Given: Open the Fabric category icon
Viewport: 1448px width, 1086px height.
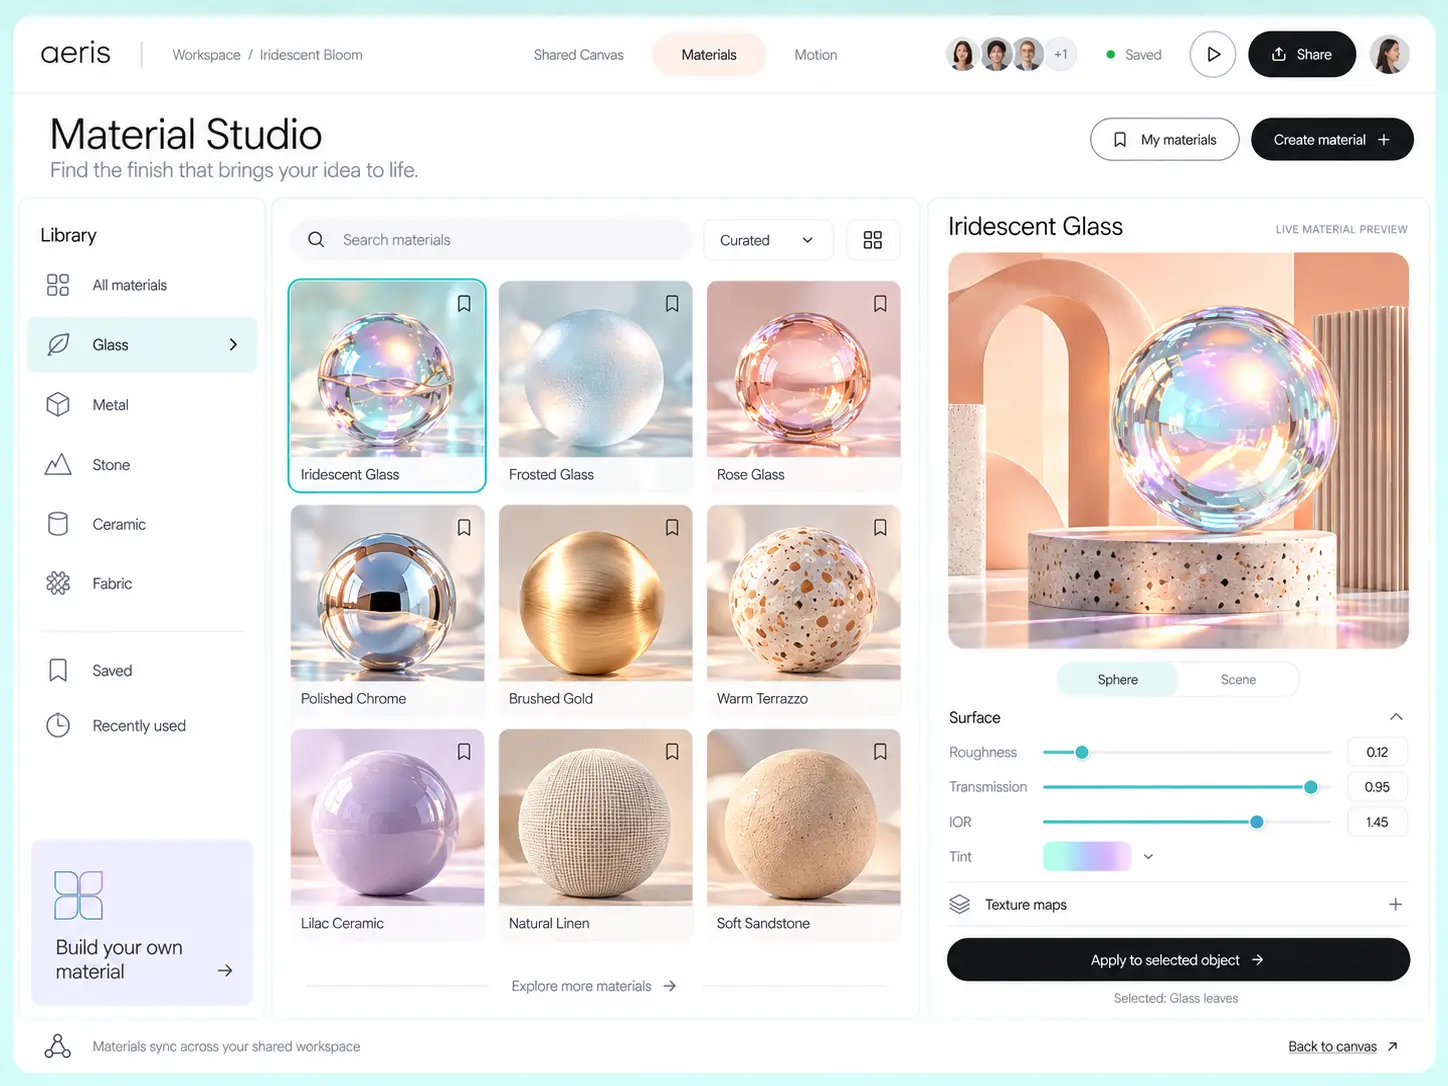Looking at the screenshot, I should coord(58,583).
